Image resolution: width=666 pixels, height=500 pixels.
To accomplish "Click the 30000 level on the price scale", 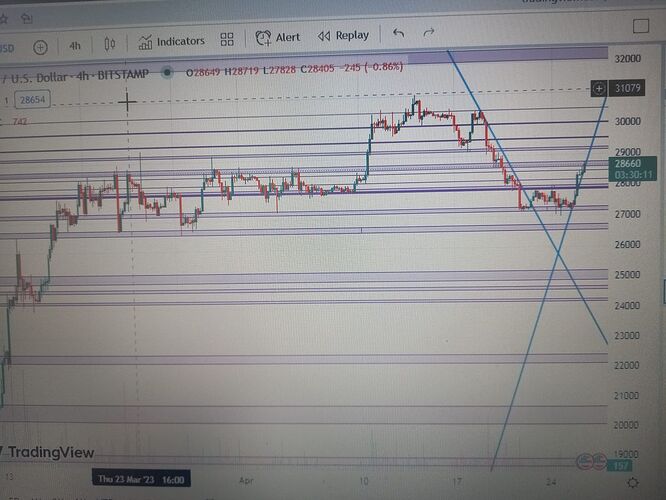I will pyautogui.click(x=627, y=122).
